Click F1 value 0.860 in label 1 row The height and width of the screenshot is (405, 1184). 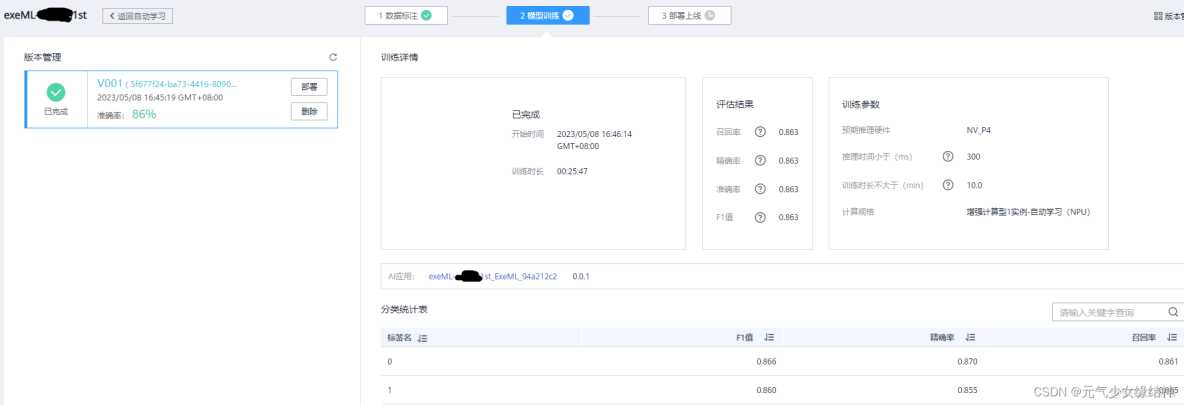[x=766, y=391]
